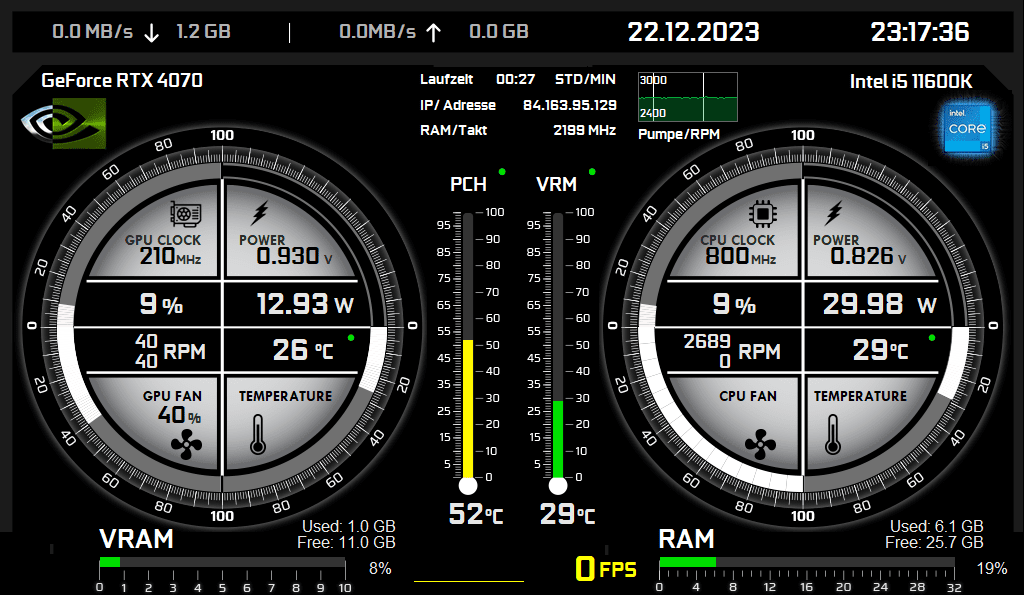Click the Laufzeit value 00:27

[x=515, y=80]
